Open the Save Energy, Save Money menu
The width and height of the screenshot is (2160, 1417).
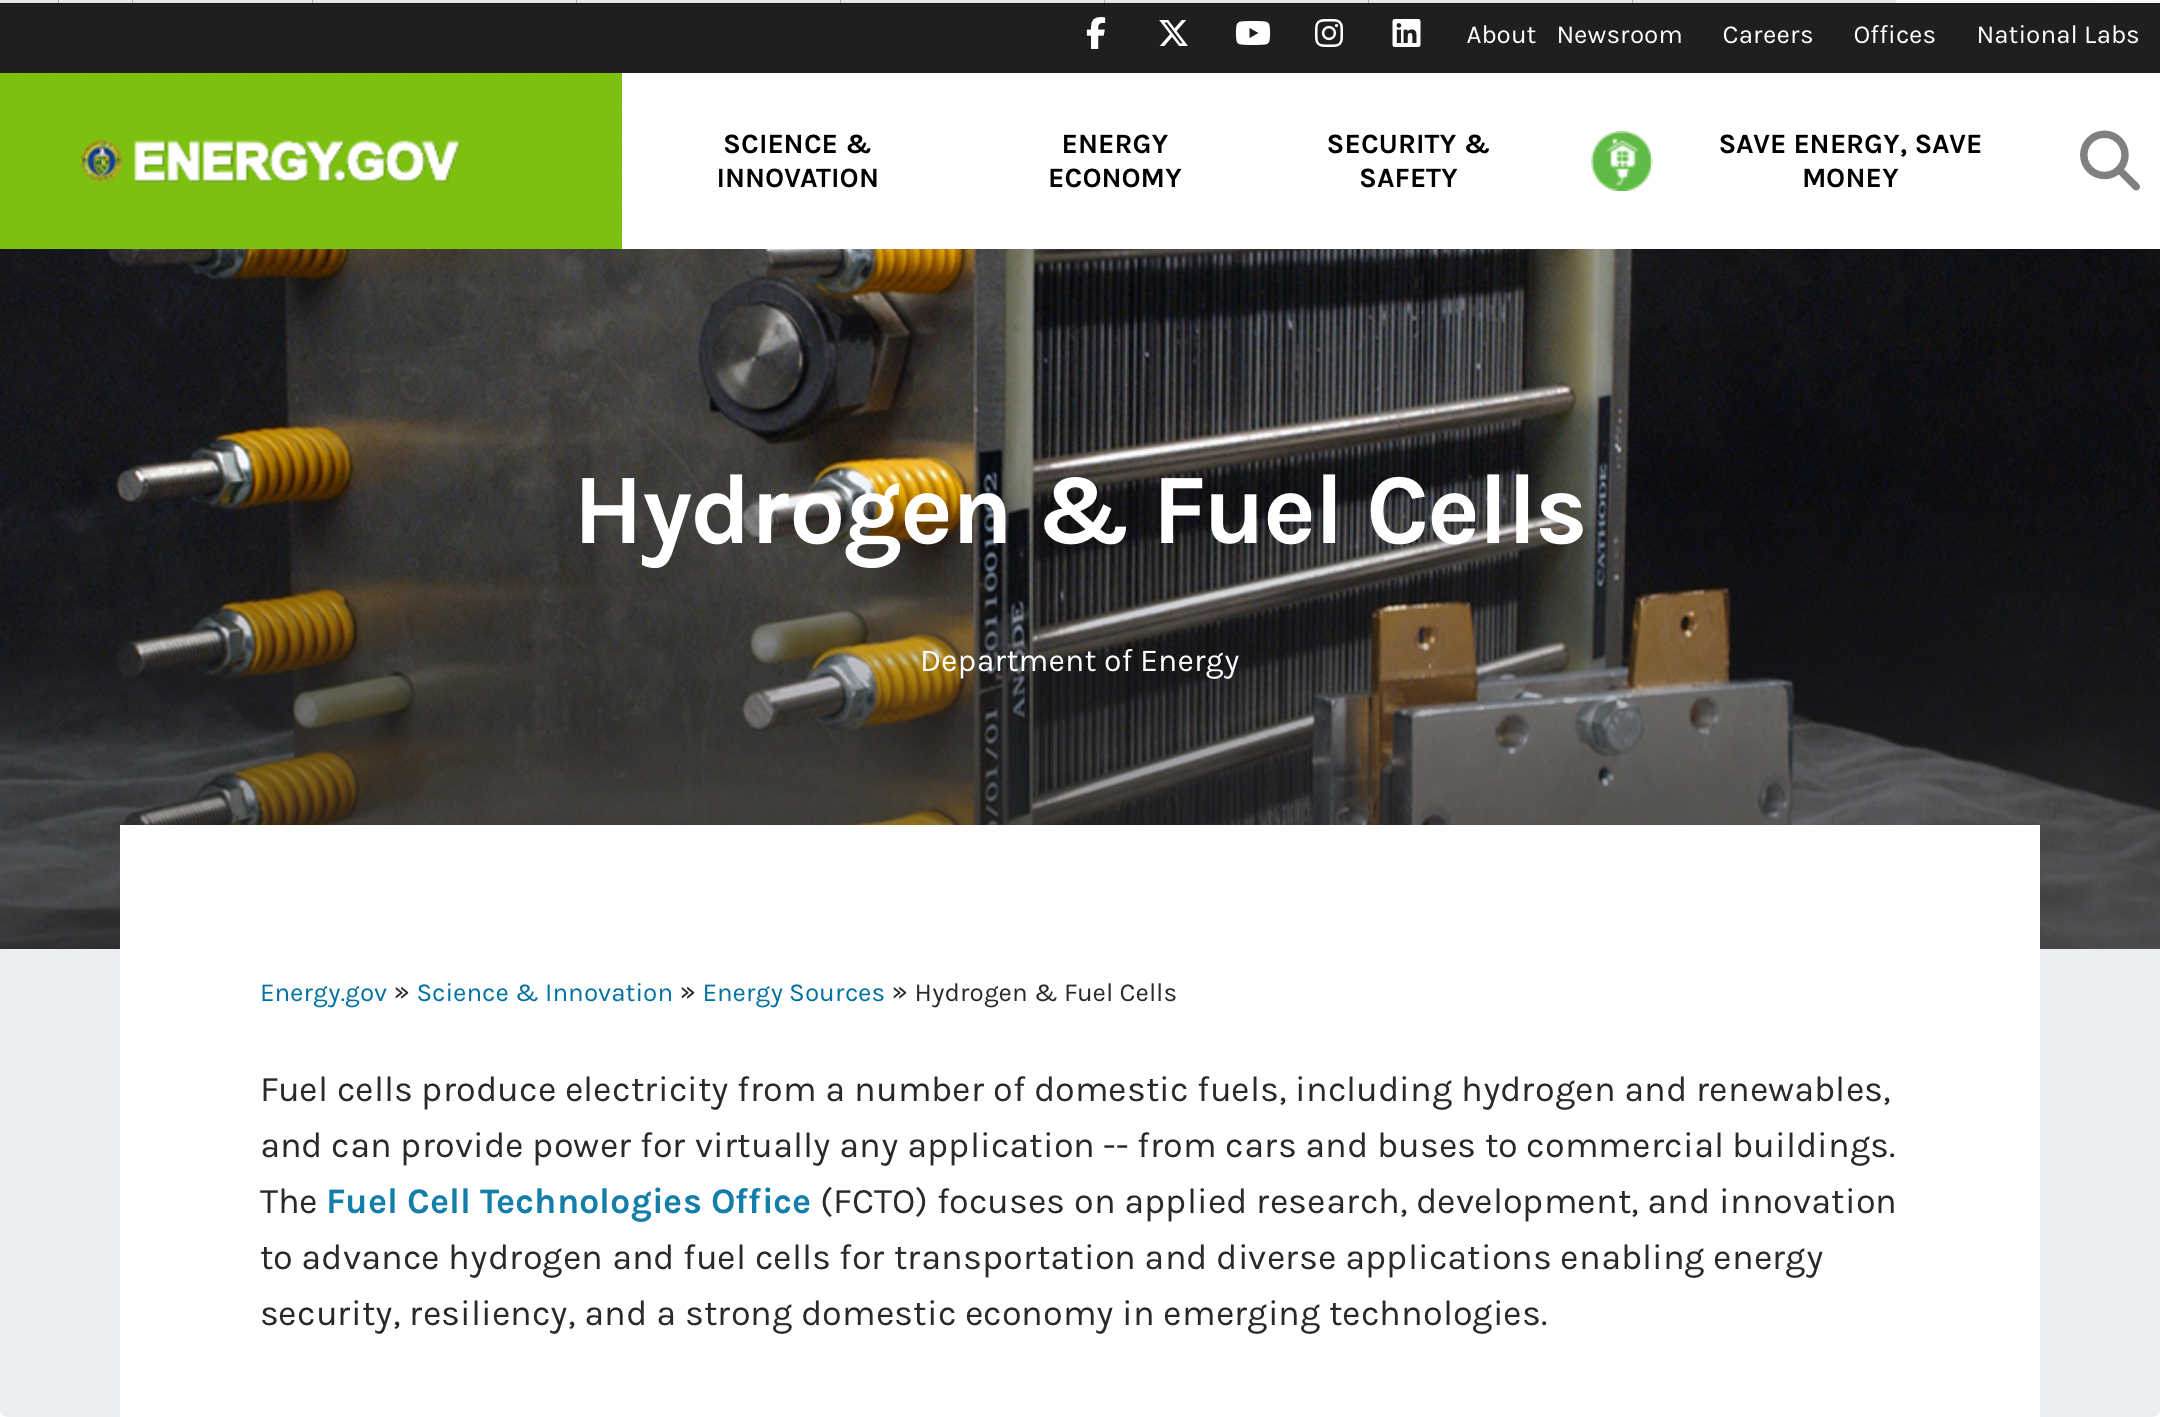pos(1850,161)
